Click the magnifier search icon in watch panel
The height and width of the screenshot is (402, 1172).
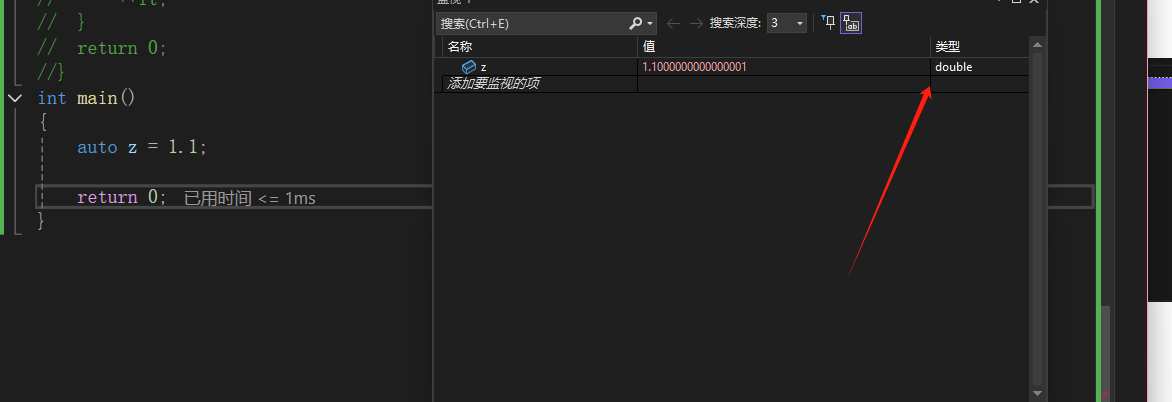click(635, 23)
